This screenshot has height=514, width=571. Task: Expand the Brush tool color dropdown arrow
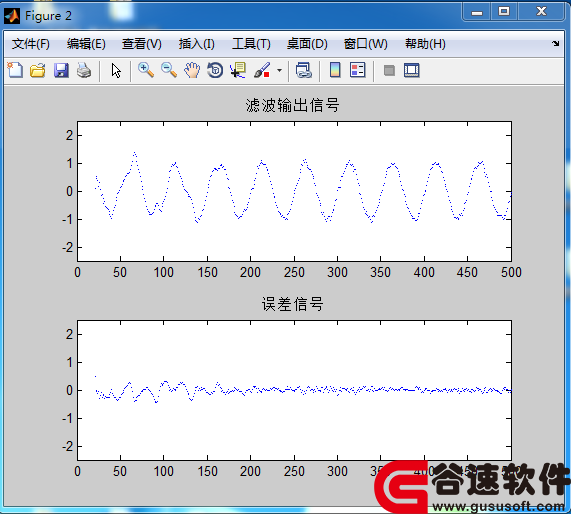(279, 70)
